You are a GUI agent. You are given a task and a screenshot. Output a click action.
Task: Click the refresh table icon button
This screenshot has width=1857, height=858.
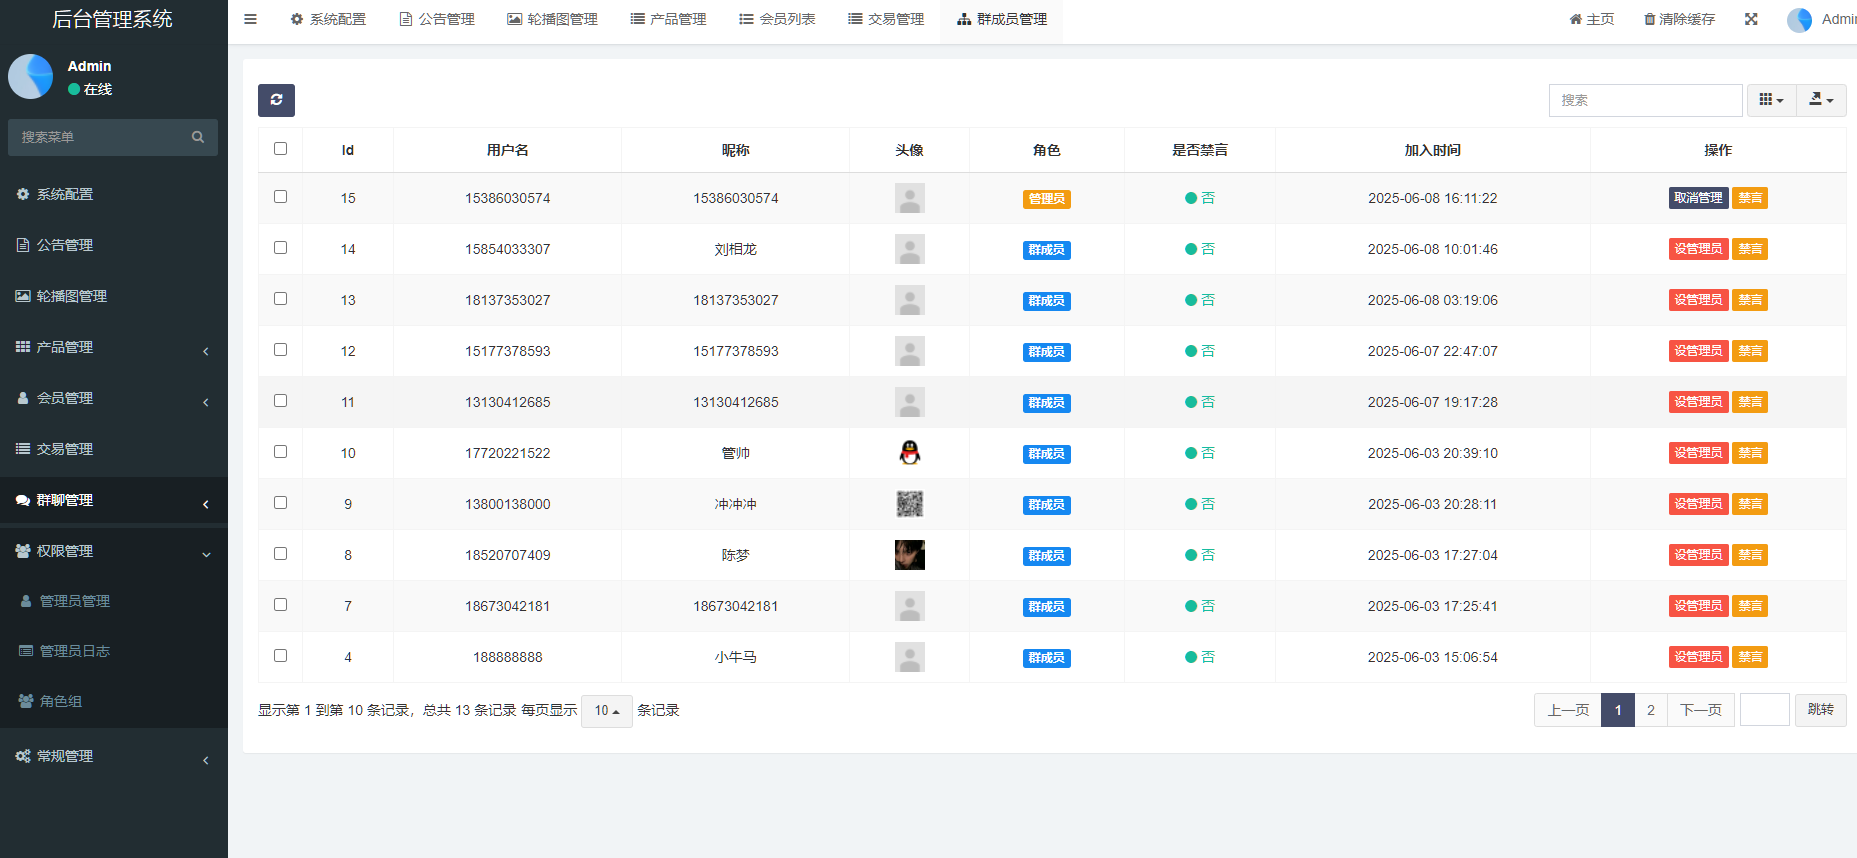(276, 100)
